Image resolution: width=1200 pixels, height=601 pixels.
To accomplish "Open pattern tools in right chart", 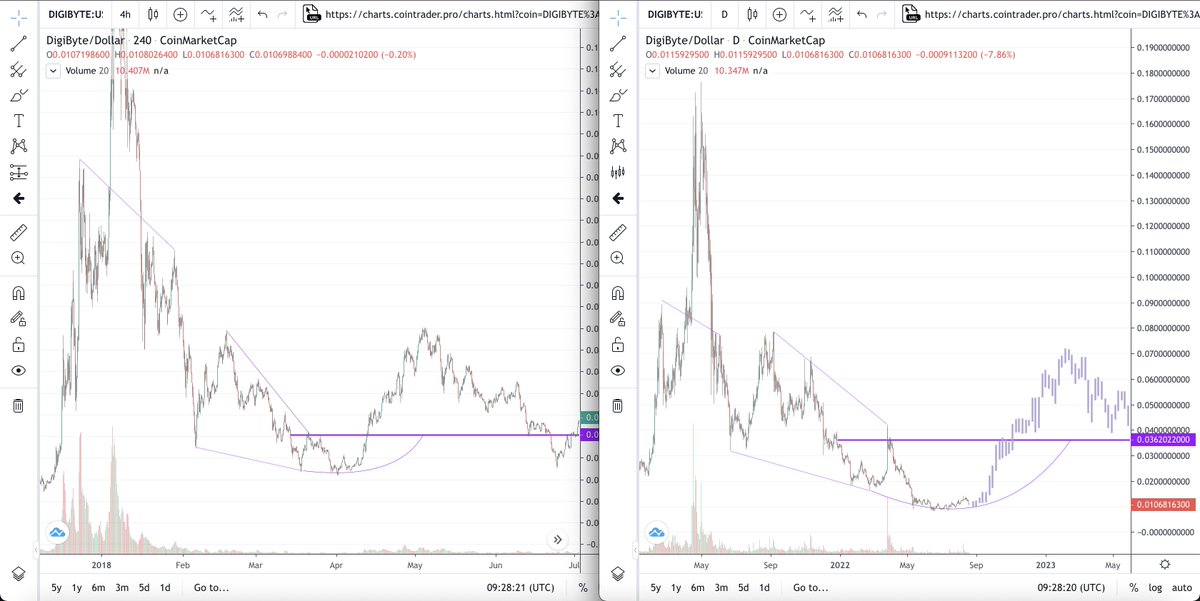I will tap(618, 147).
